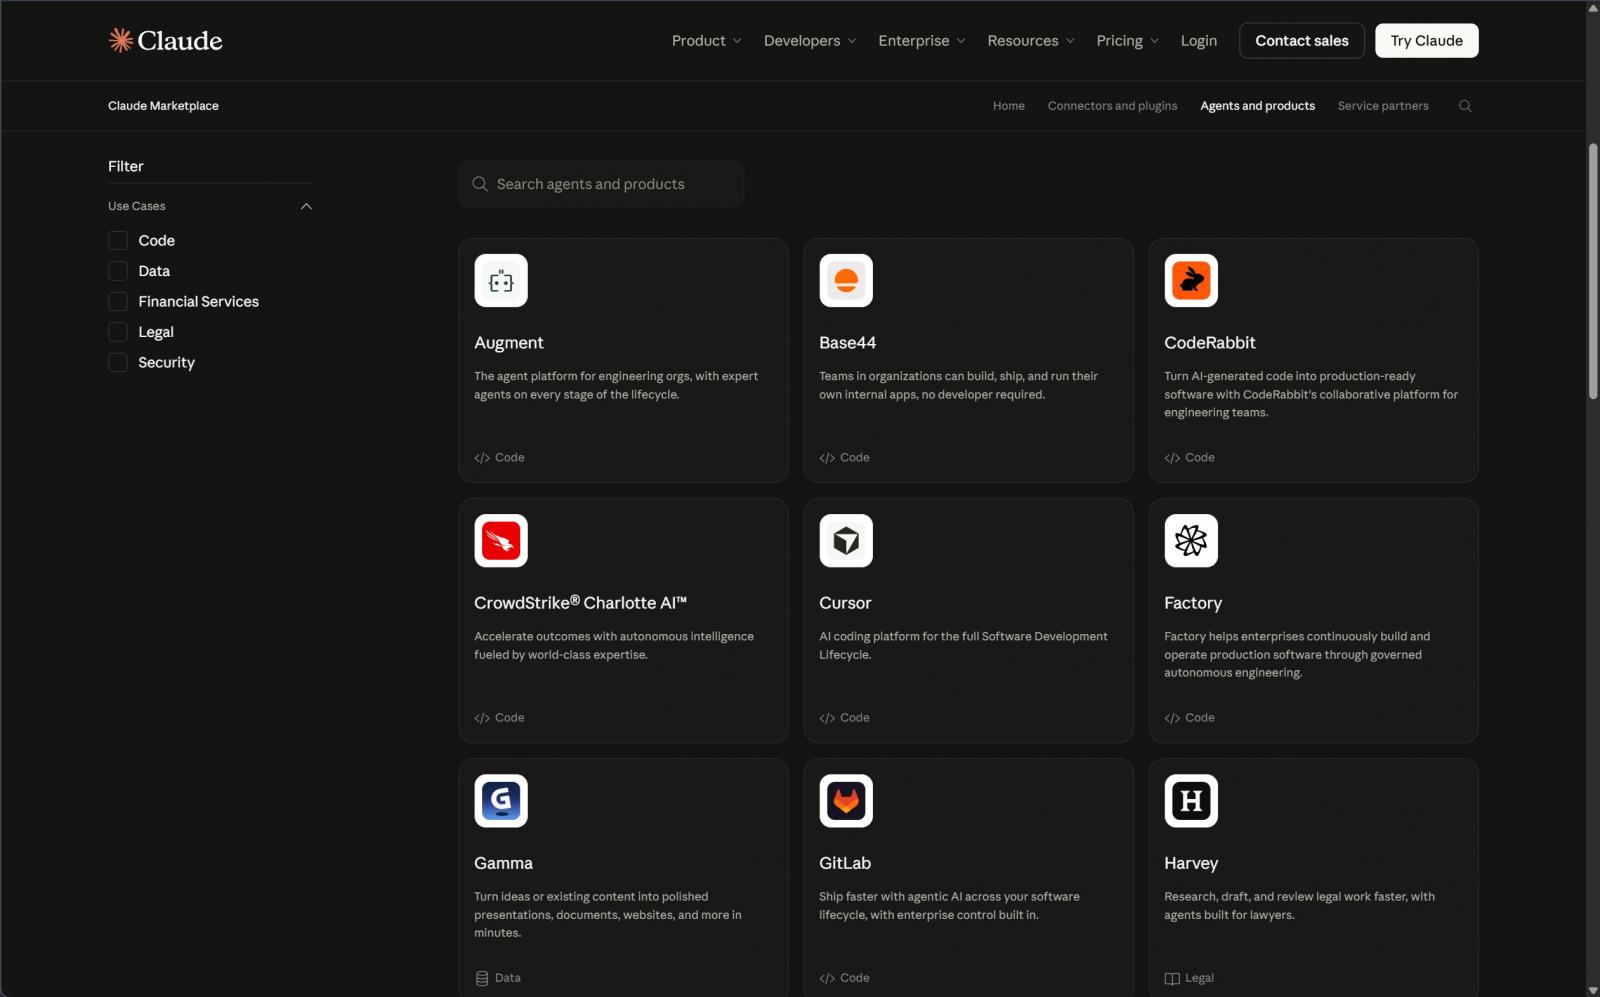Click the legal book icon on Harvey card
1600x997 pixels.
click(x=1172, y=978)
